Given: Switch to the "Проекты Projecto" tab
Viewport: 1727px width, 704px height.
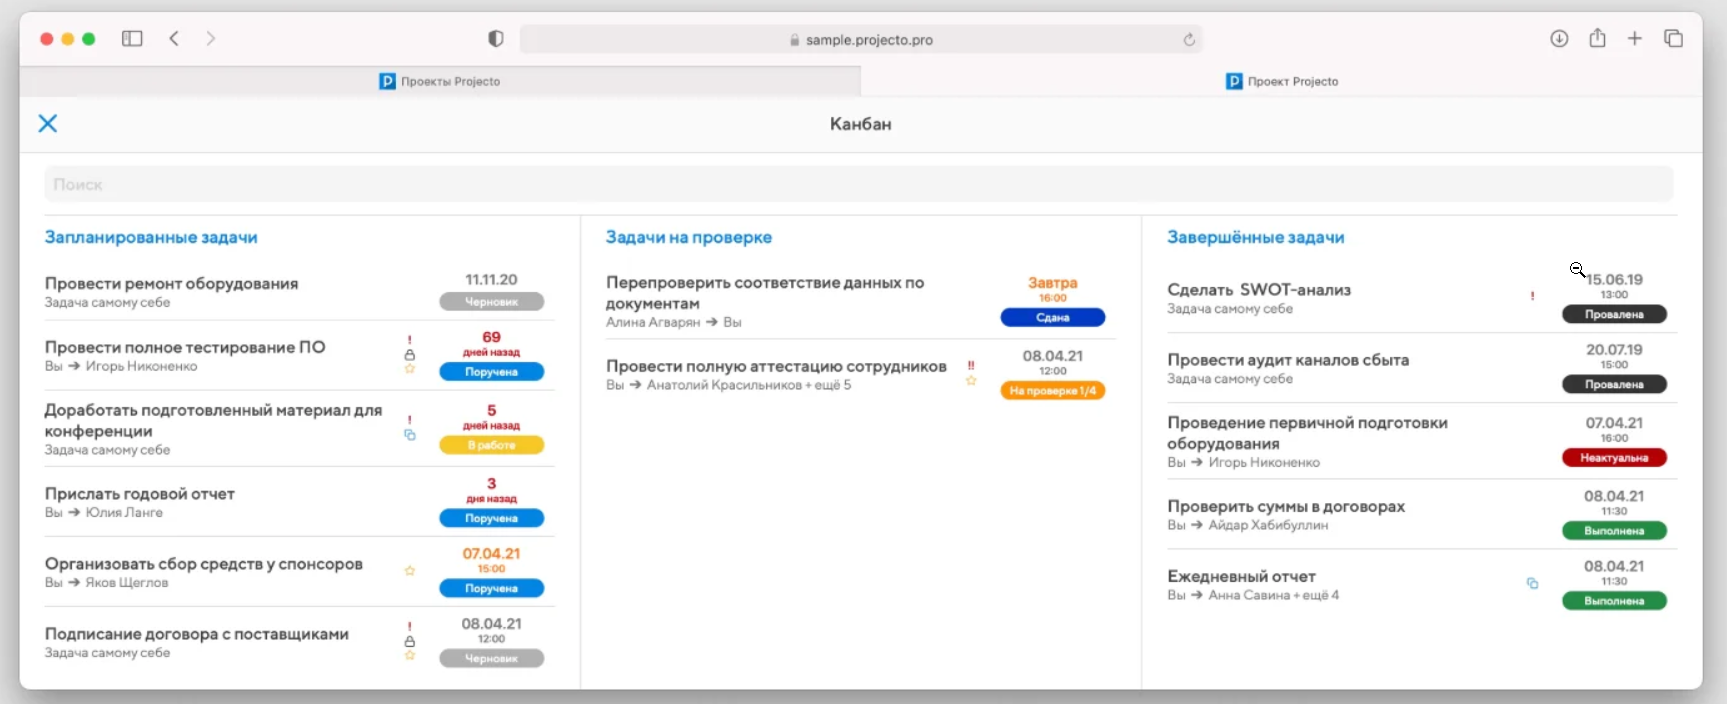Looking at the screenshot, I should coord(450,81).
